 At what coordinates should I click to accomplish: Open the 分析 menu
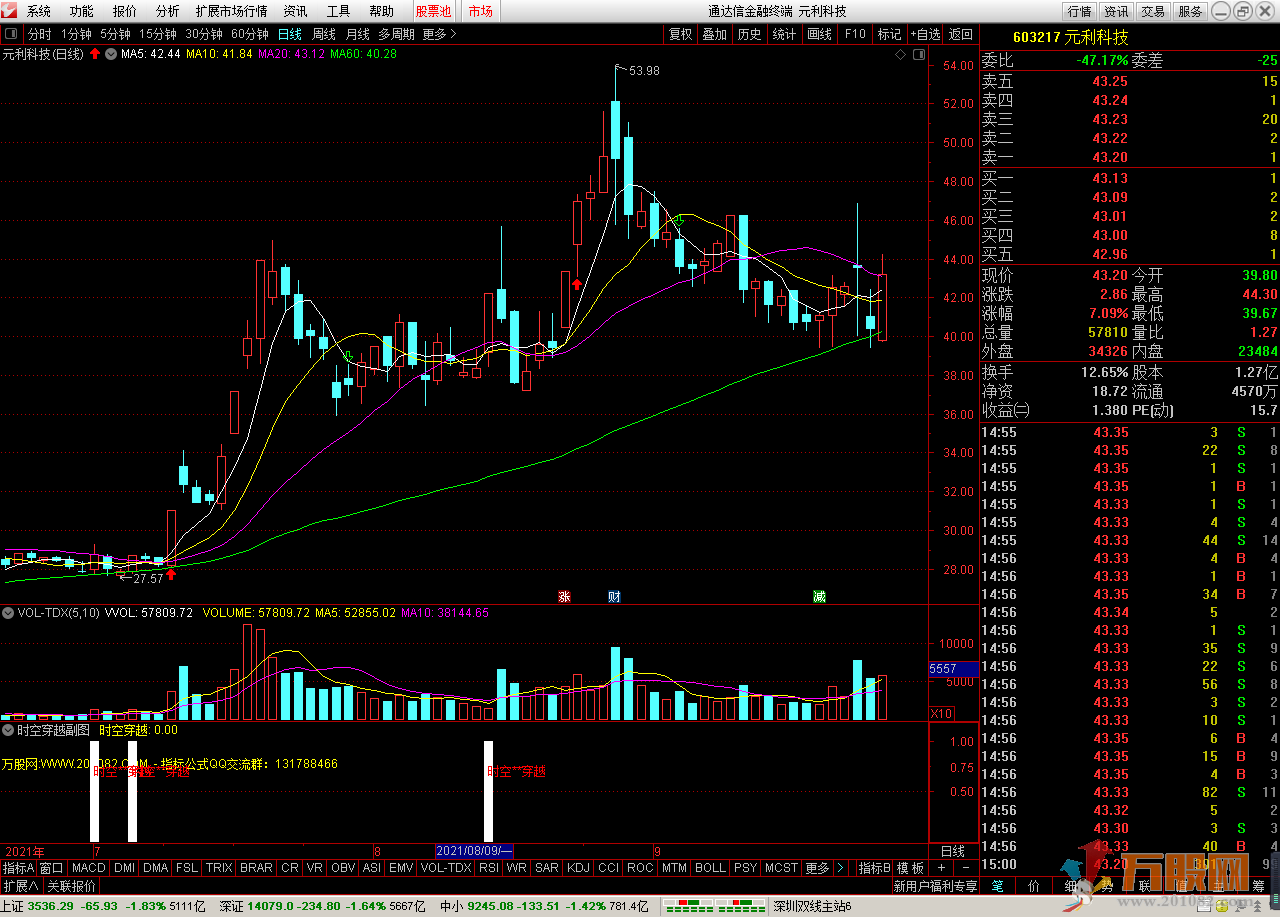click(168, 12)
